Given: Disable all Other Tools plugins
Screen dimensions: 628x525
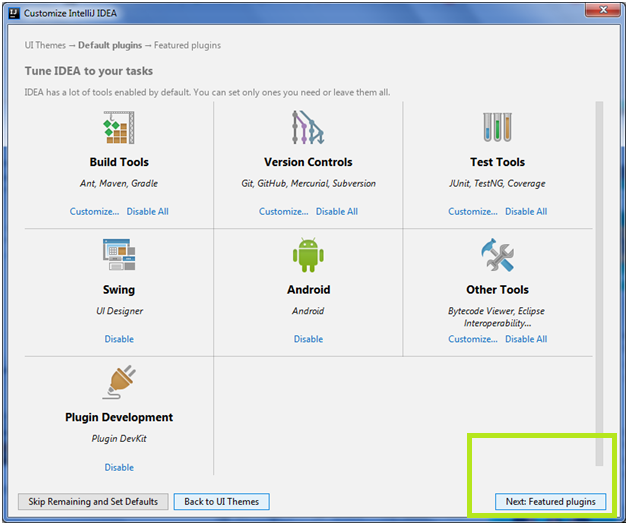Looking at the screenshot, I should pos(526,339).
